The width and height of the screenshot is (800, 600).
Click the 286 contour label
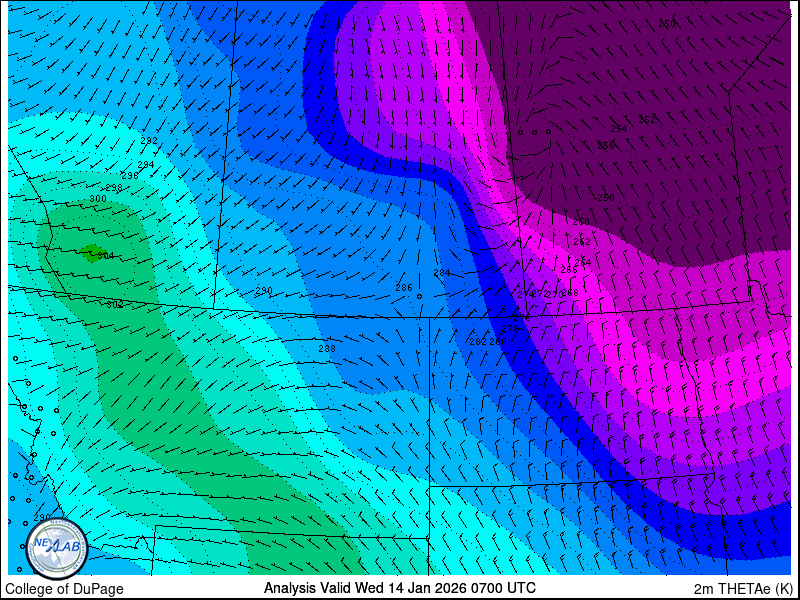point(404,288)
